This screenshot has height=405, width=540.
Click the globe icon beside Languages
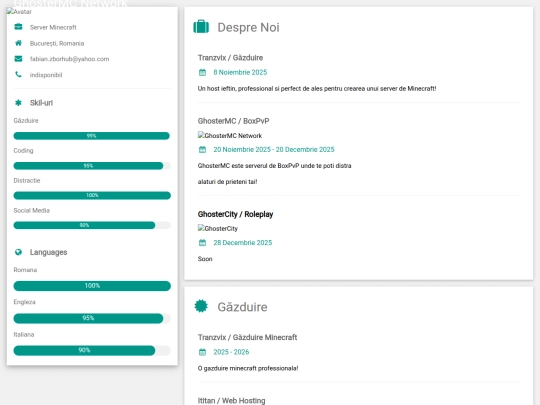click(18, 252)
